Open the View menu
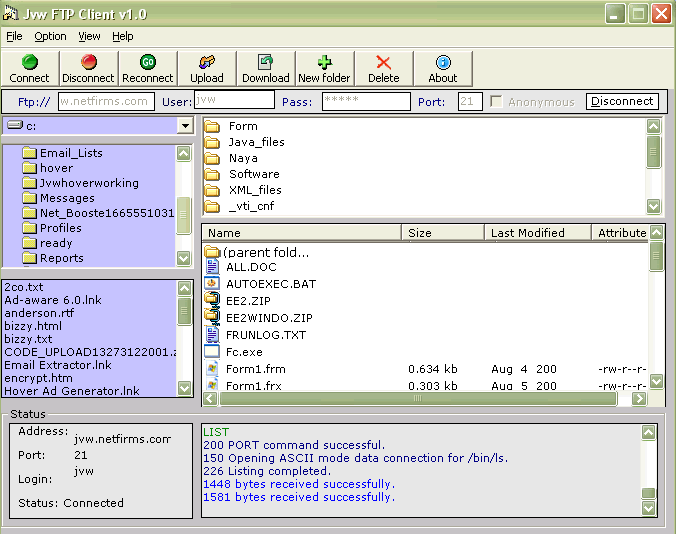676x534 pixels. click(x=89, y=36)
